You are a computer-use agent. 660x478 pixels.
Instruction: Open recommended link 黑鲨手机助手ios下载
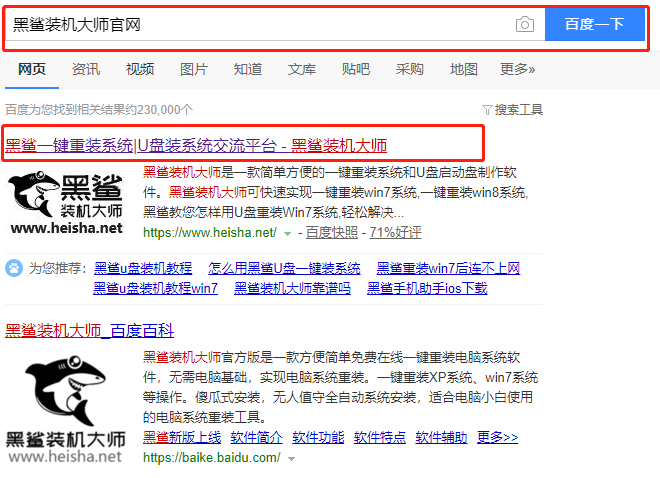(427, 288)
